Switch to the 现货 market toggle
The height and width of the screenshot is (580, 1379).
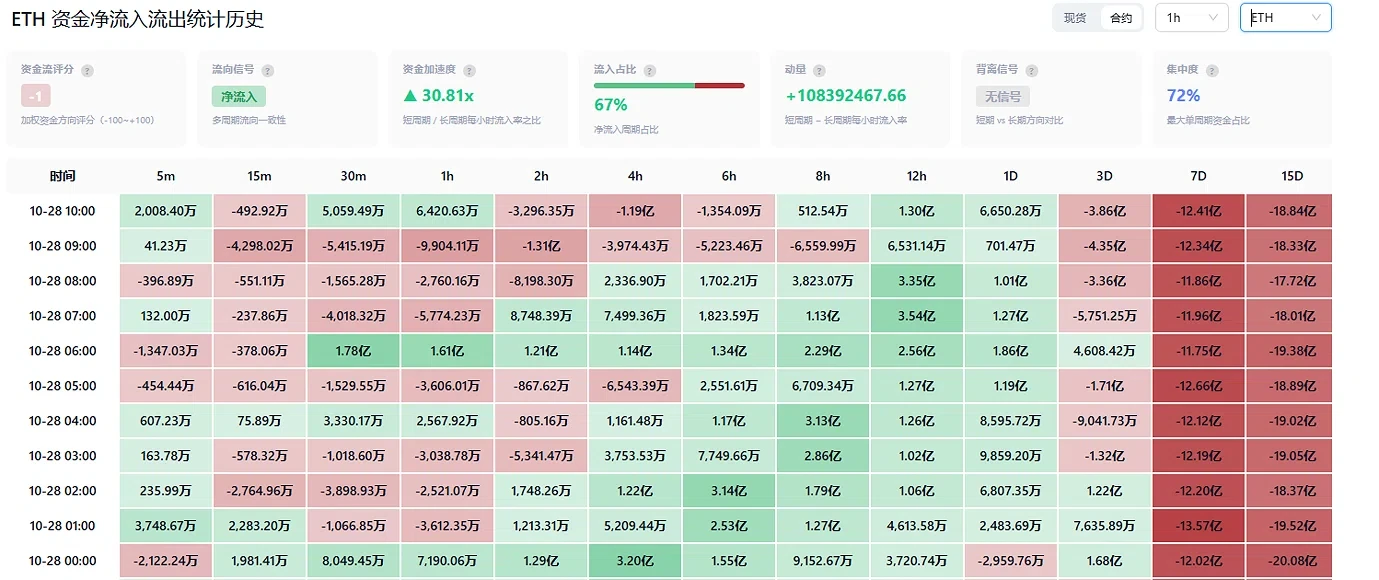coord(1075,18)
